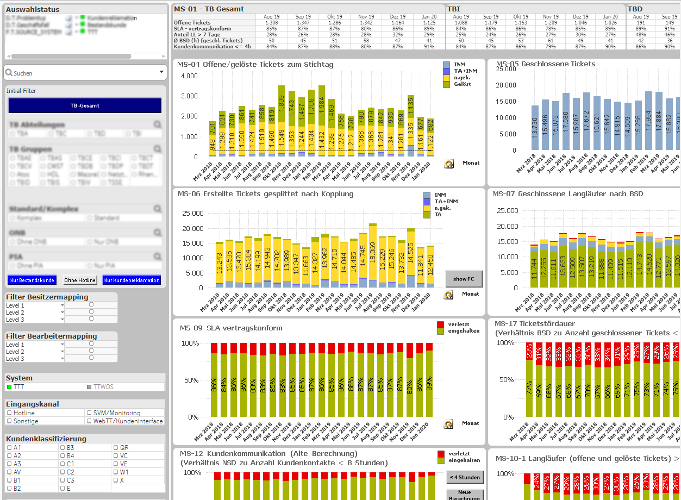
Task: Expand Level 2 dropdown in Filter Bearbeitermapping
Action: [60, 351]
